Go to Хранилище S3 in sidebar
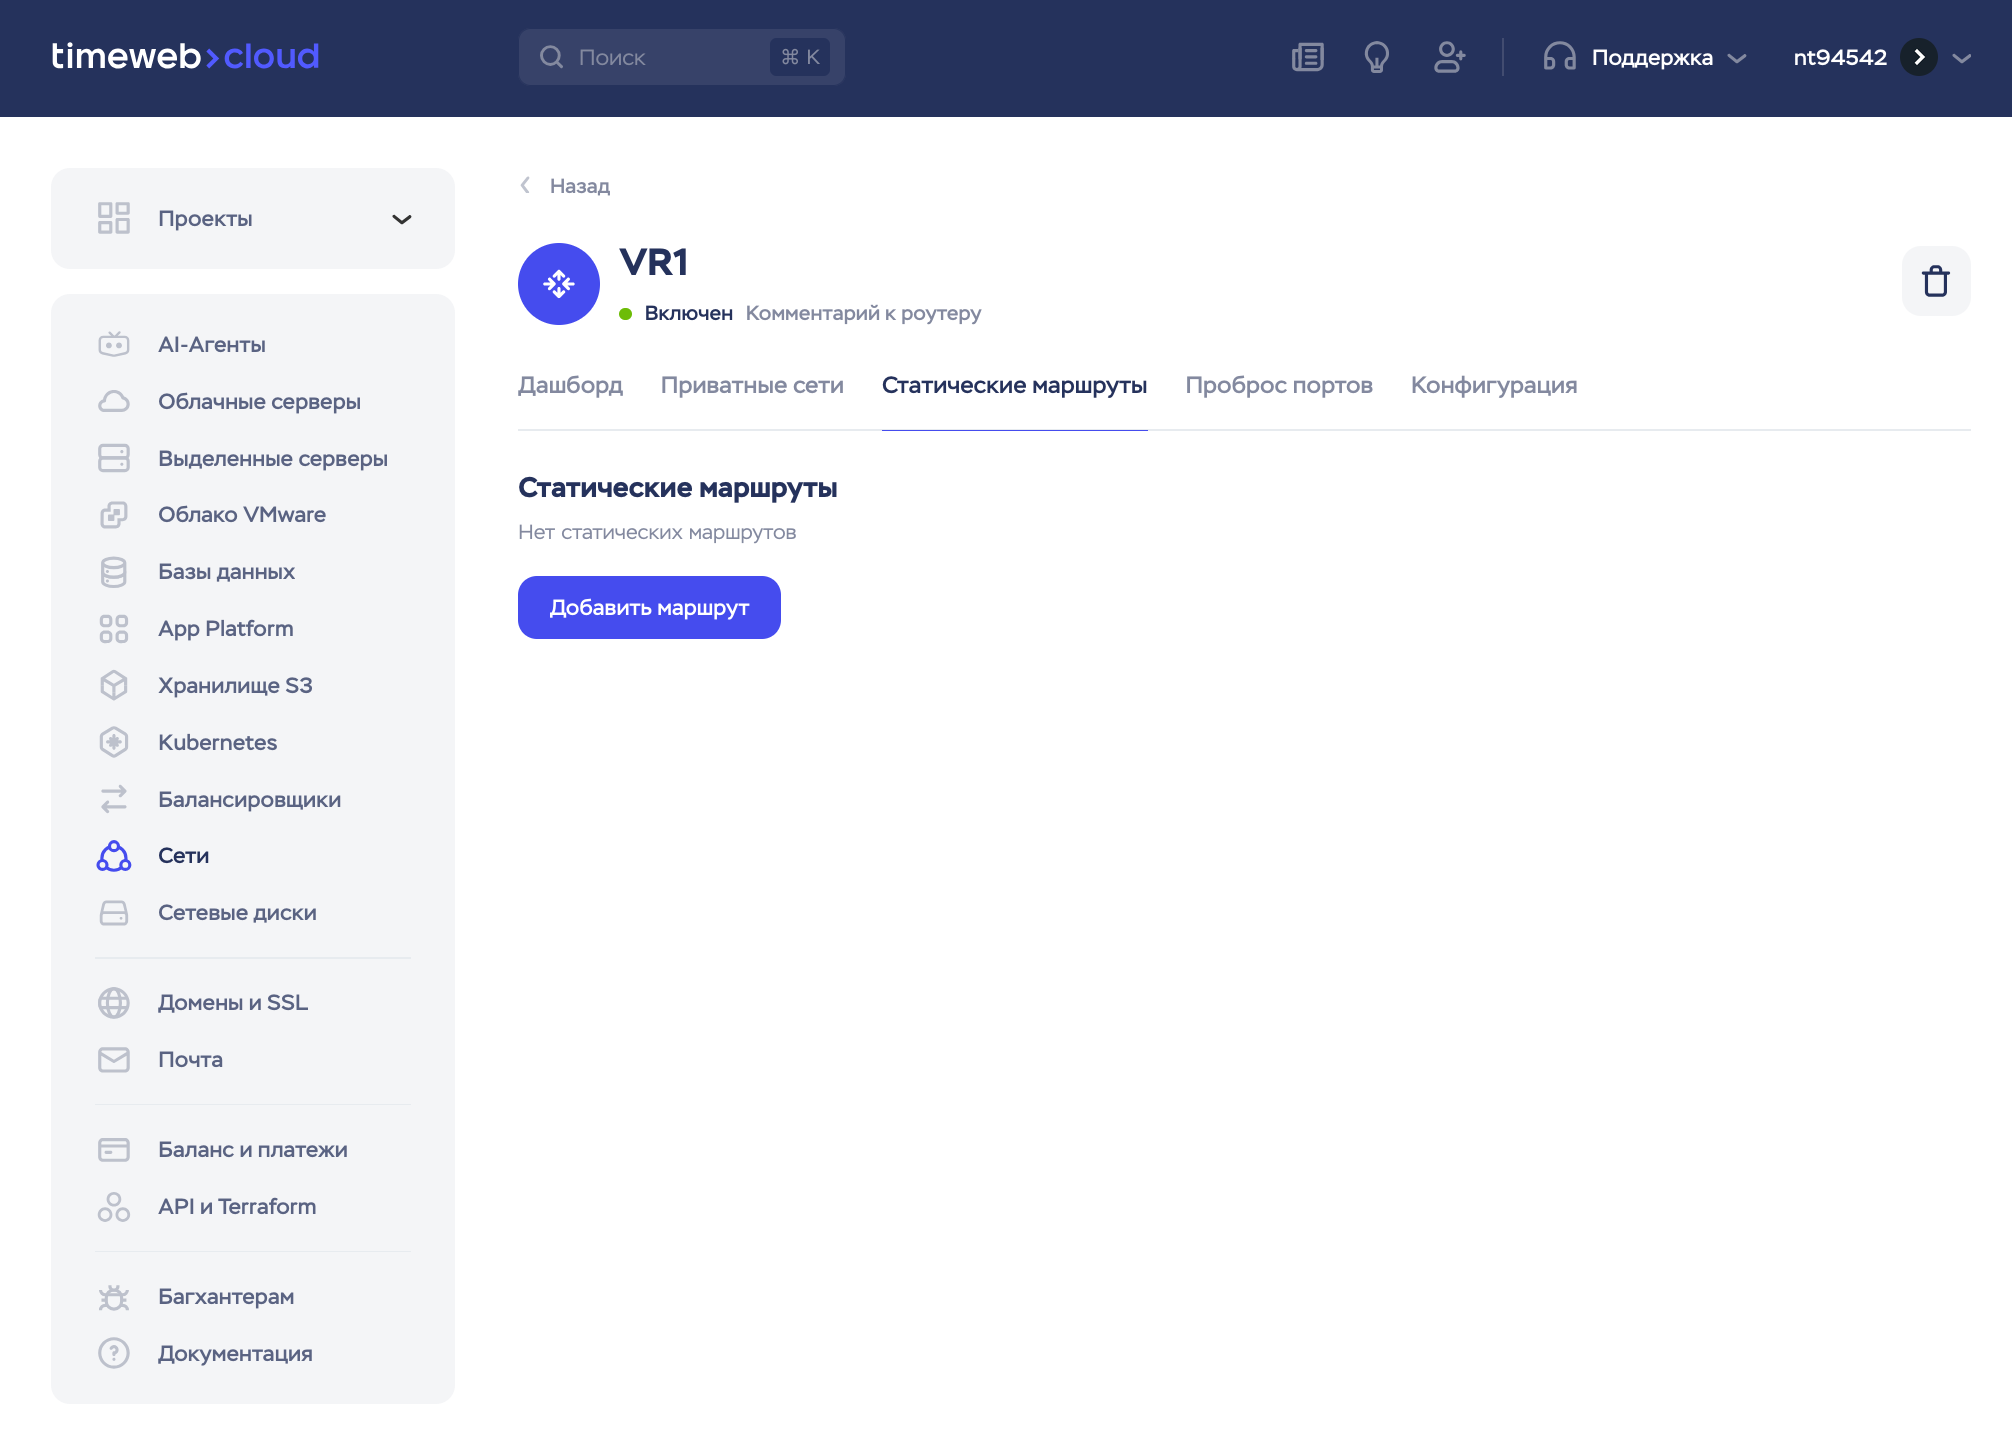 235,686
